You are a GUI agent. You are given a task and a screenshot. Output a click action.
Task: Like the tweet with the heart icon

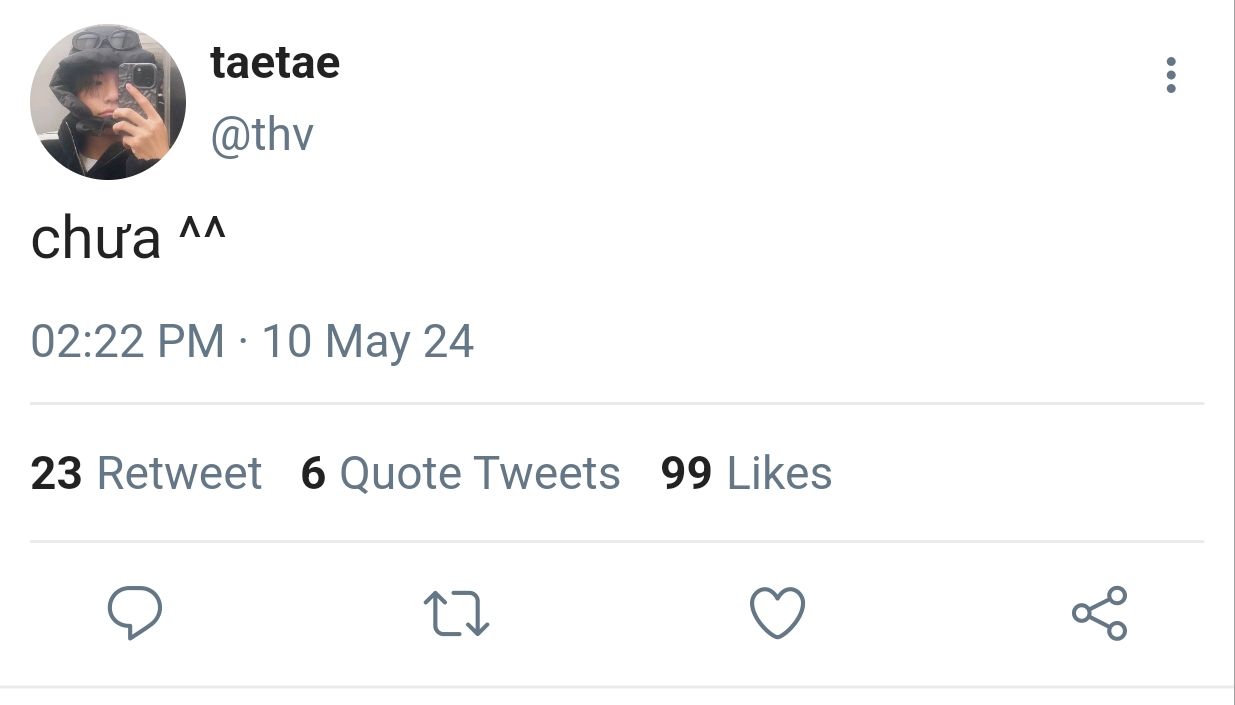777,613
